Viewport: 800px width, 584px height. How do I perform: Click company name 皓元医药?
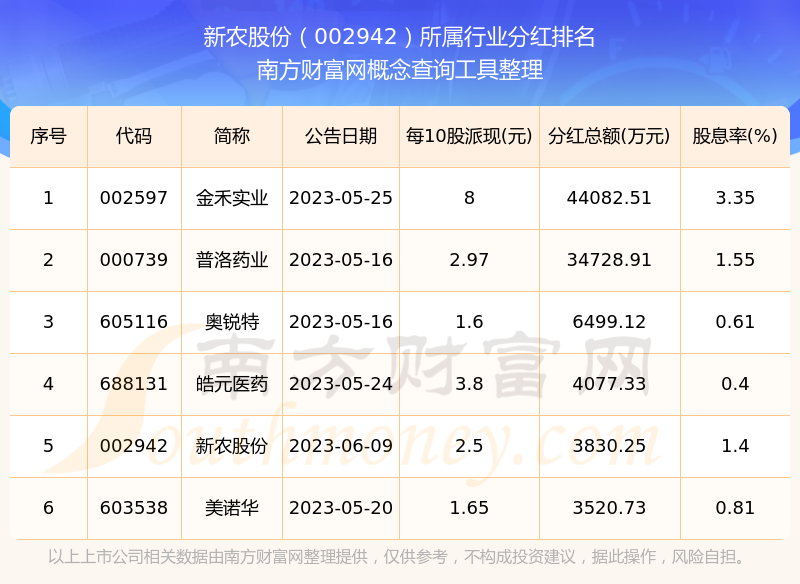click(x=232, y=384)
